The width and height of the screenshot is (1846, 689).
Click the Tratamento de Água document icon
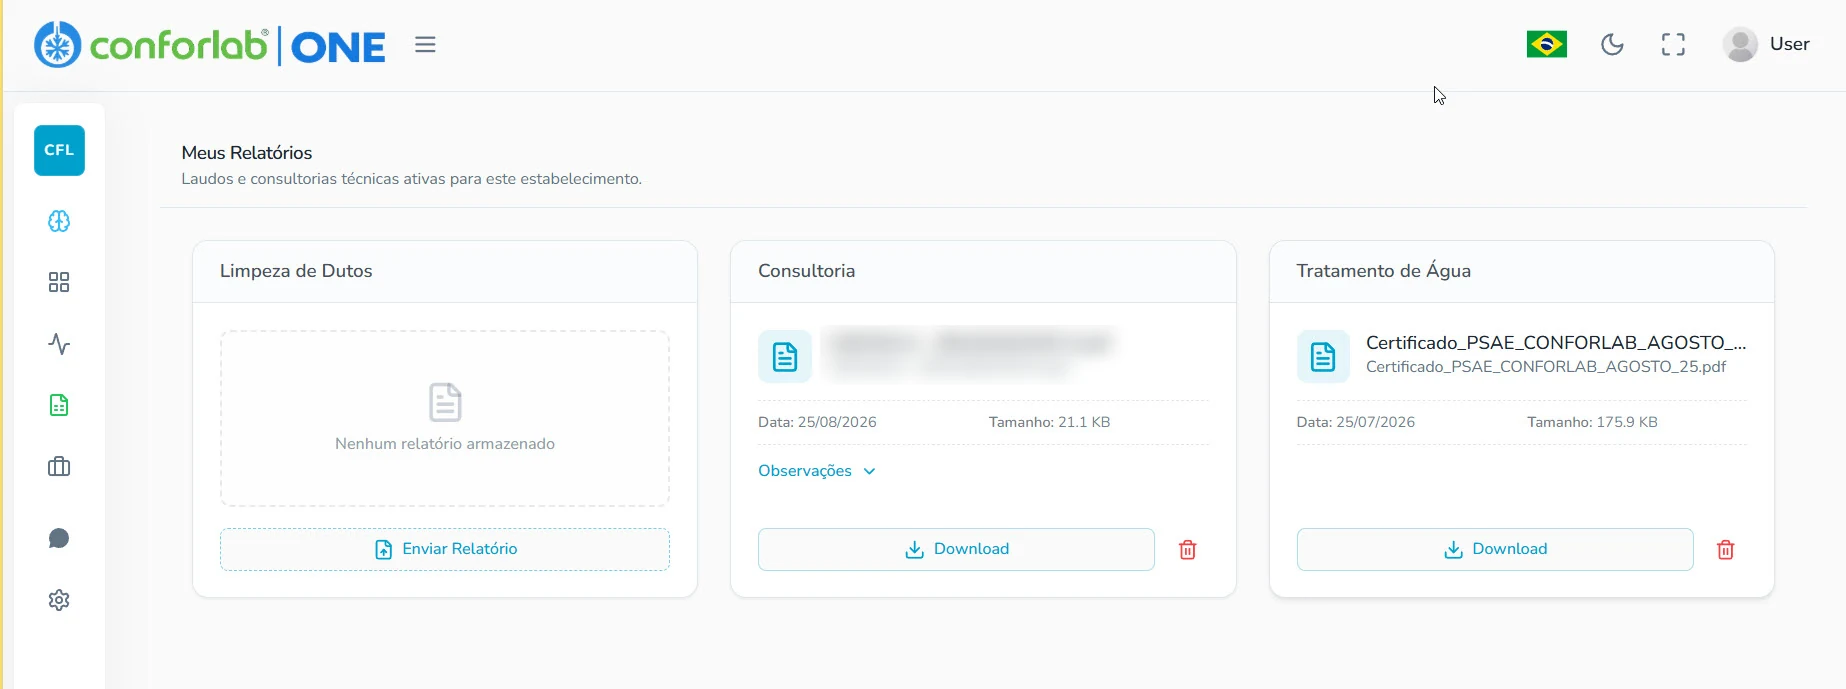pyautogui.click(x=1323, y=357)
